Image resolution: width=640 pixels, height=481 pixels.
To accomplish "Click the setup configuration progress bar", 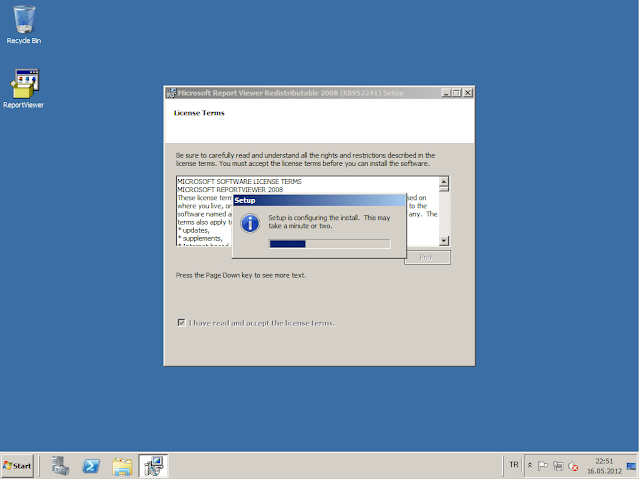I will pyautogui.click(x=330, y=243).
